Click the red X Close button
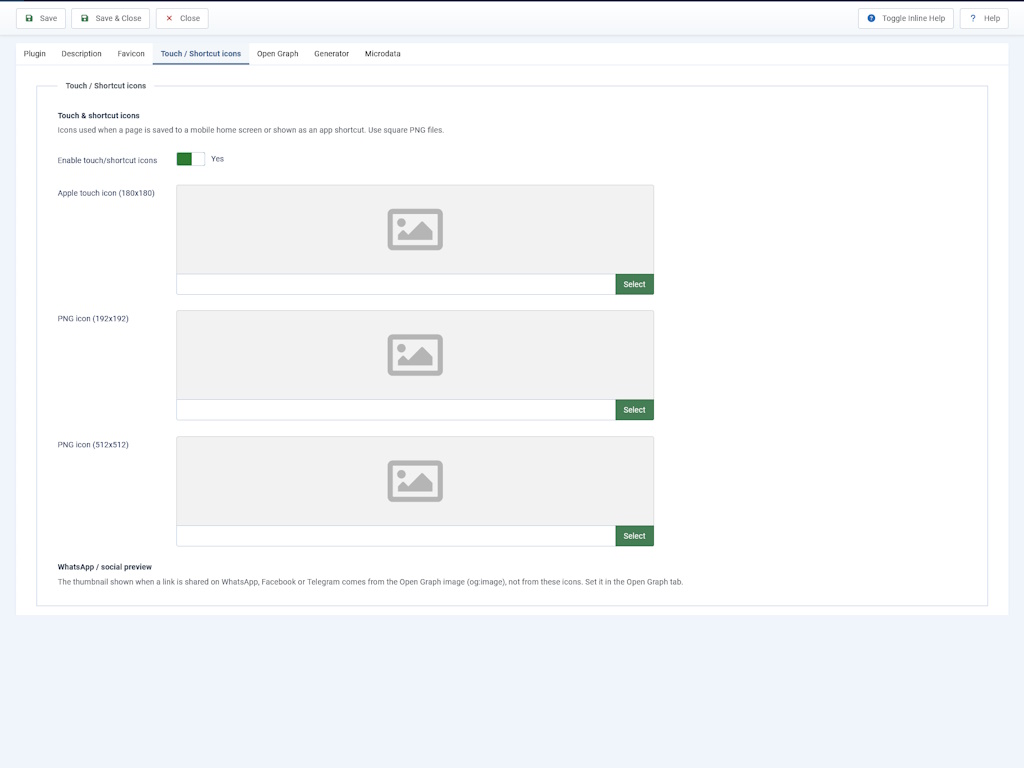Image resolution: width=1024 pixels, height=768 pixels. click(x=182, y=18)
